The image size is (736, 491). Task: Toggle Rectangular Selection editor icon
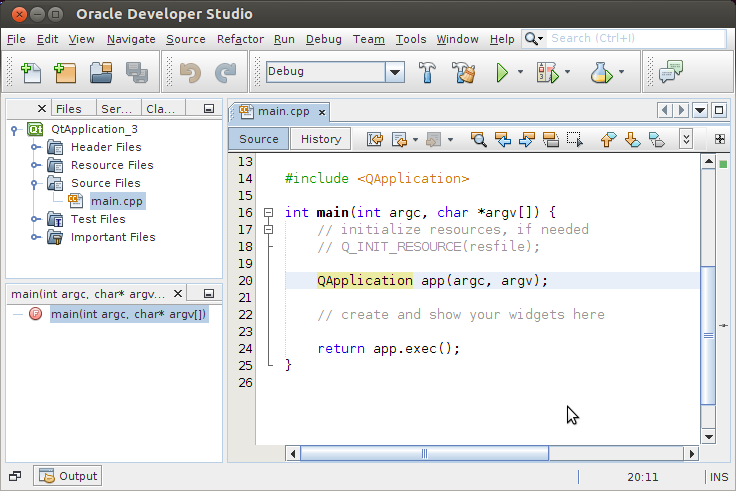click(x=575, y=139)
